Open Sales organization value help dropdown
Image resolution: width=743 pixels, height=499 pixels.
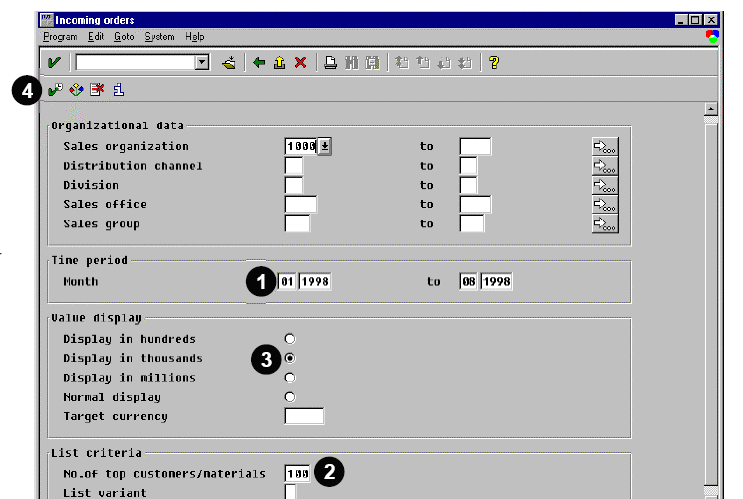pyautogui.click(x=325, y=146)
